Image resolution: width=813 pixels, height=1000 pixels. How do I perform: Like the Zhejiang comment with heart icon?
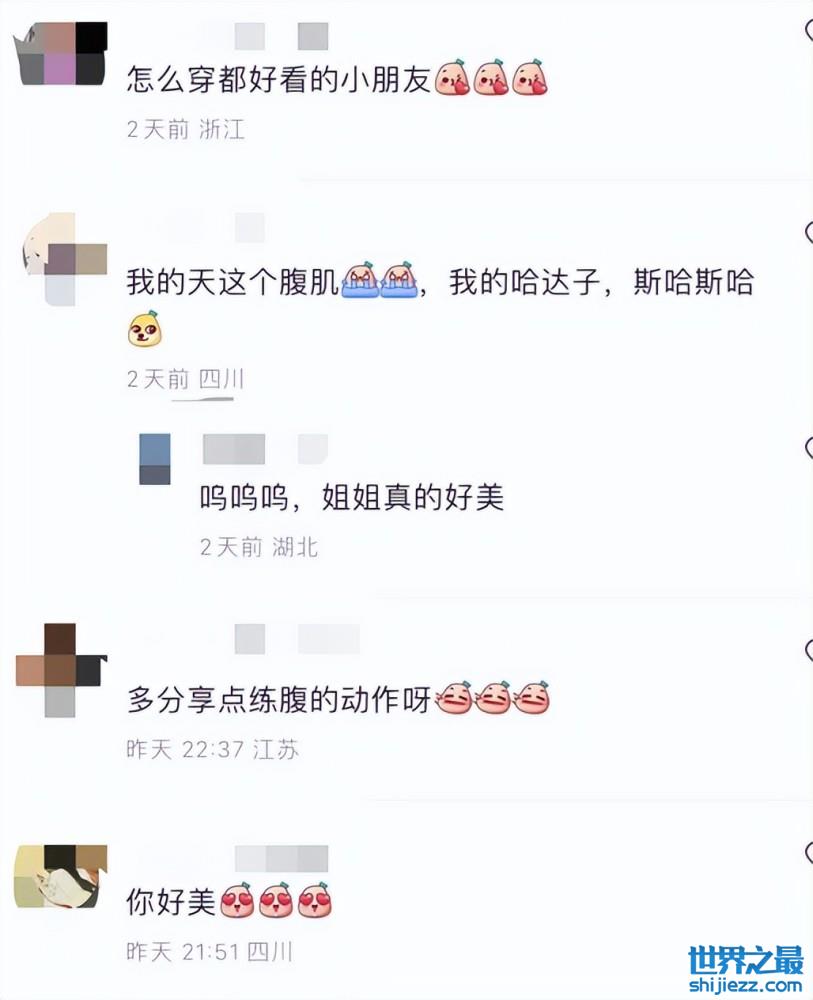point(809,30)
